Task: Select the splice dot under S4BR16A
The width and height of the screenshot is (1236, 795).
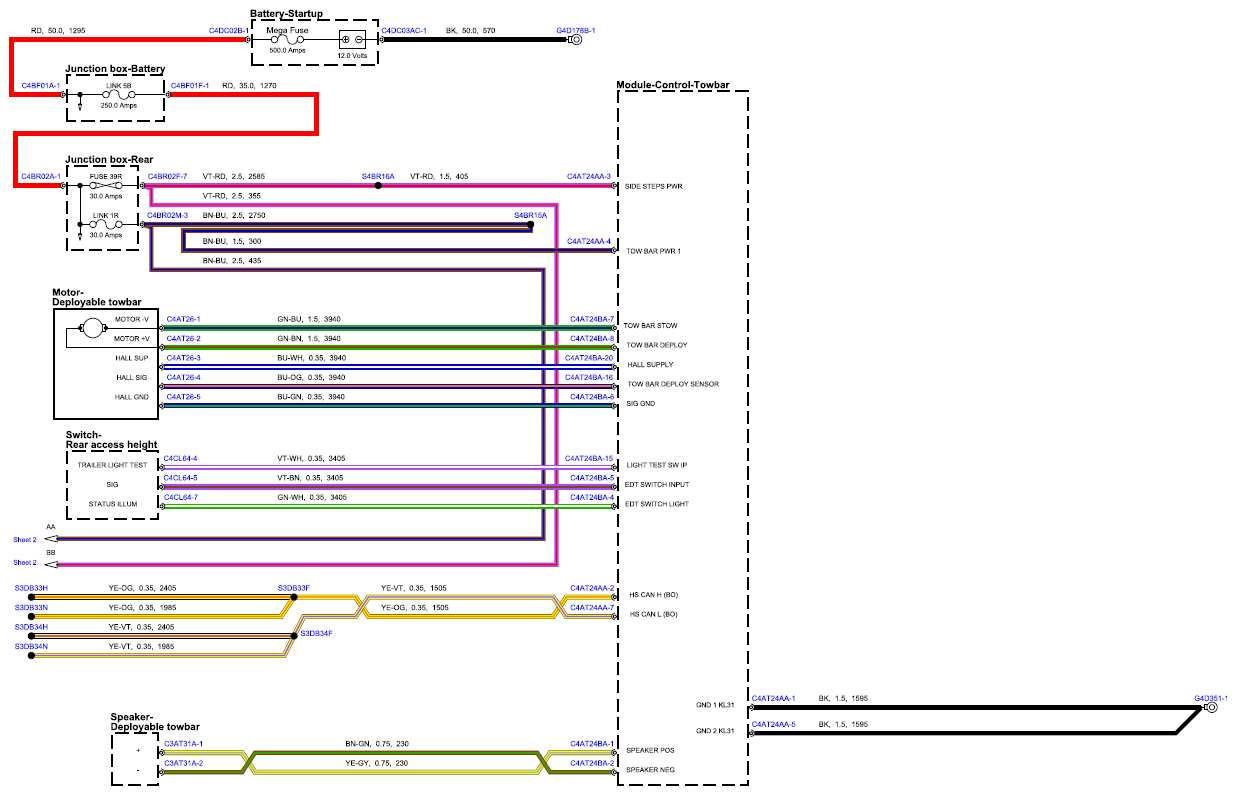Action: point(378,185)
